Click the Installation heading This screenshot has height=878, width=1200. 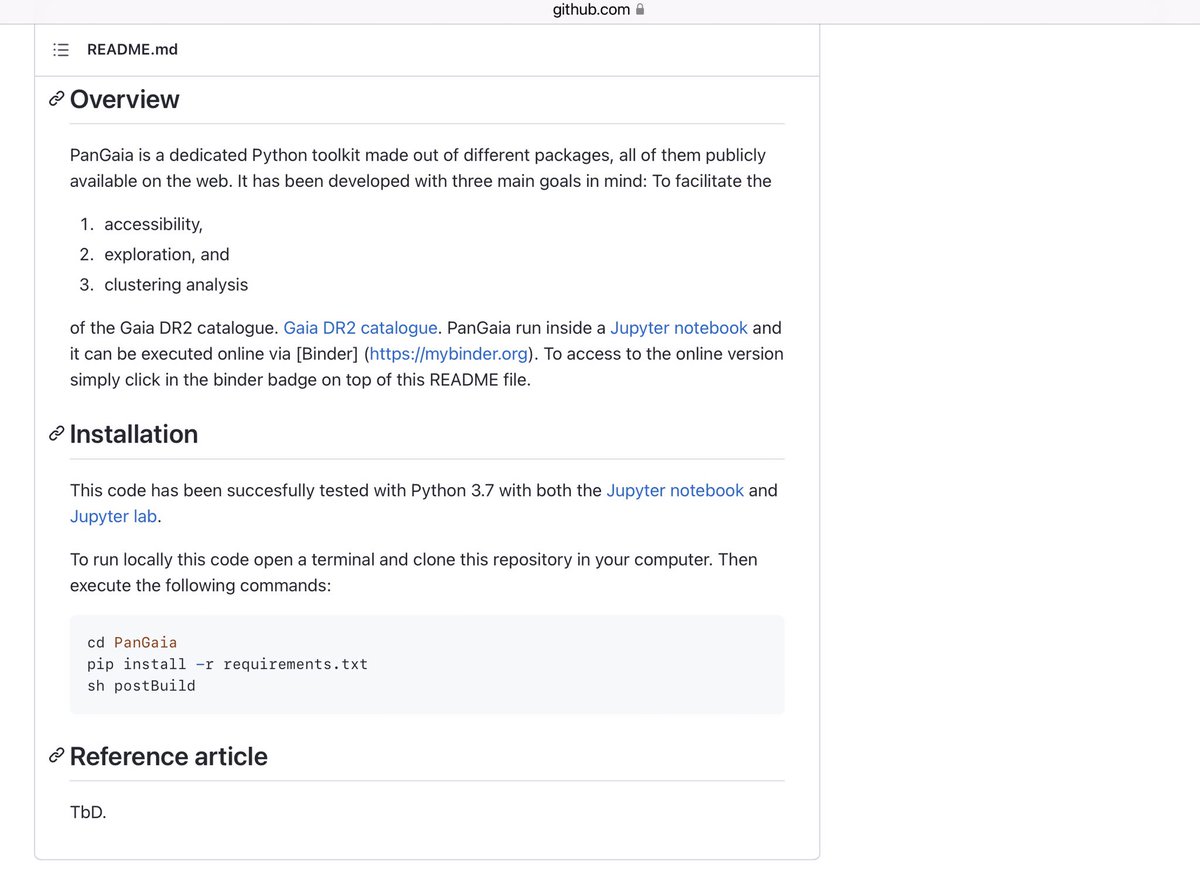(x=134, y=434)
